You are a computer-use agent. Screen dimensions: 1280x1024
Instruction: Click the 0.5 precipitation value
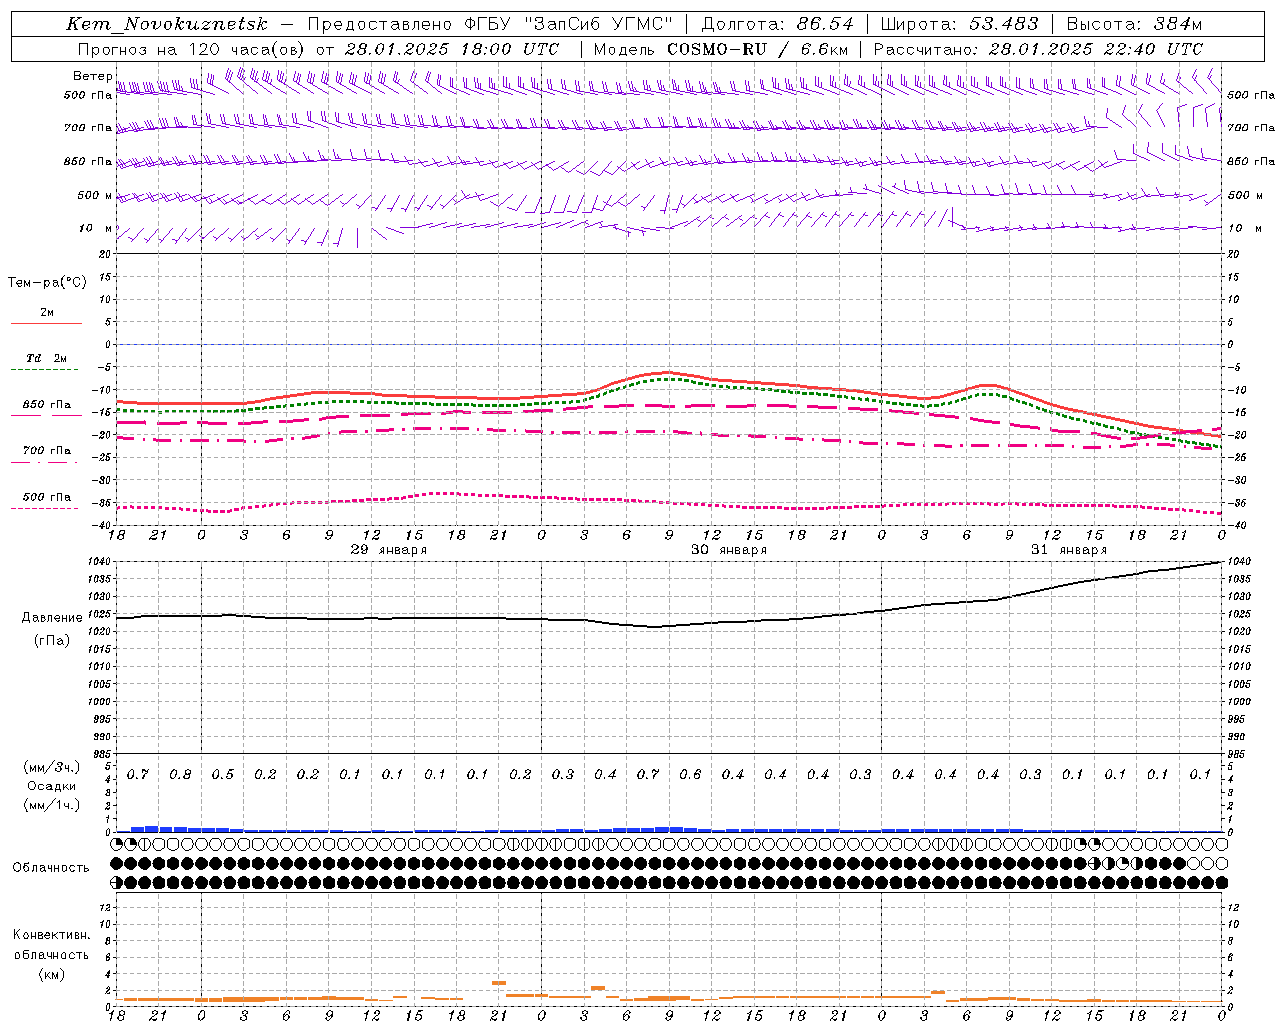222,775
